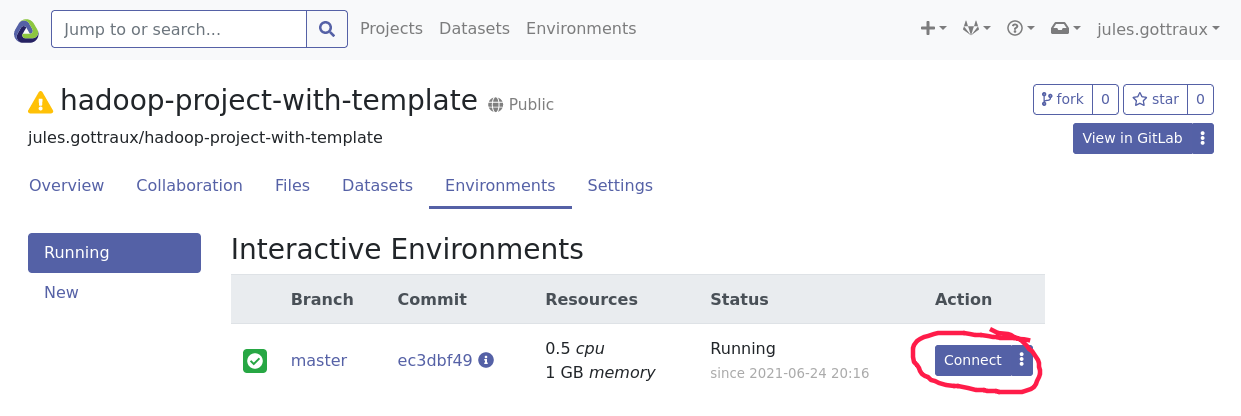Click the green running status icon
This screenshot has width=1241, height=416.
[254, 361]
